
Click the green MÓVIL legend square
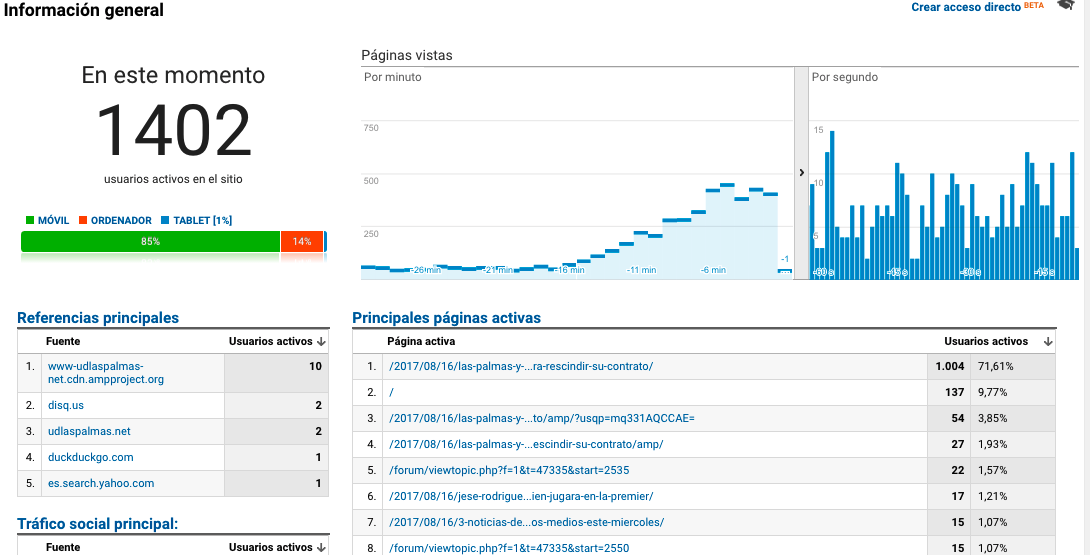coord(30,220)
